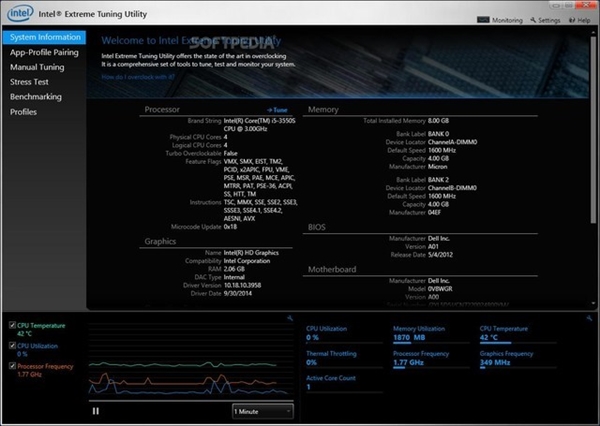
Task: Open the Monitoring view icon
Action: coord(483,20)
